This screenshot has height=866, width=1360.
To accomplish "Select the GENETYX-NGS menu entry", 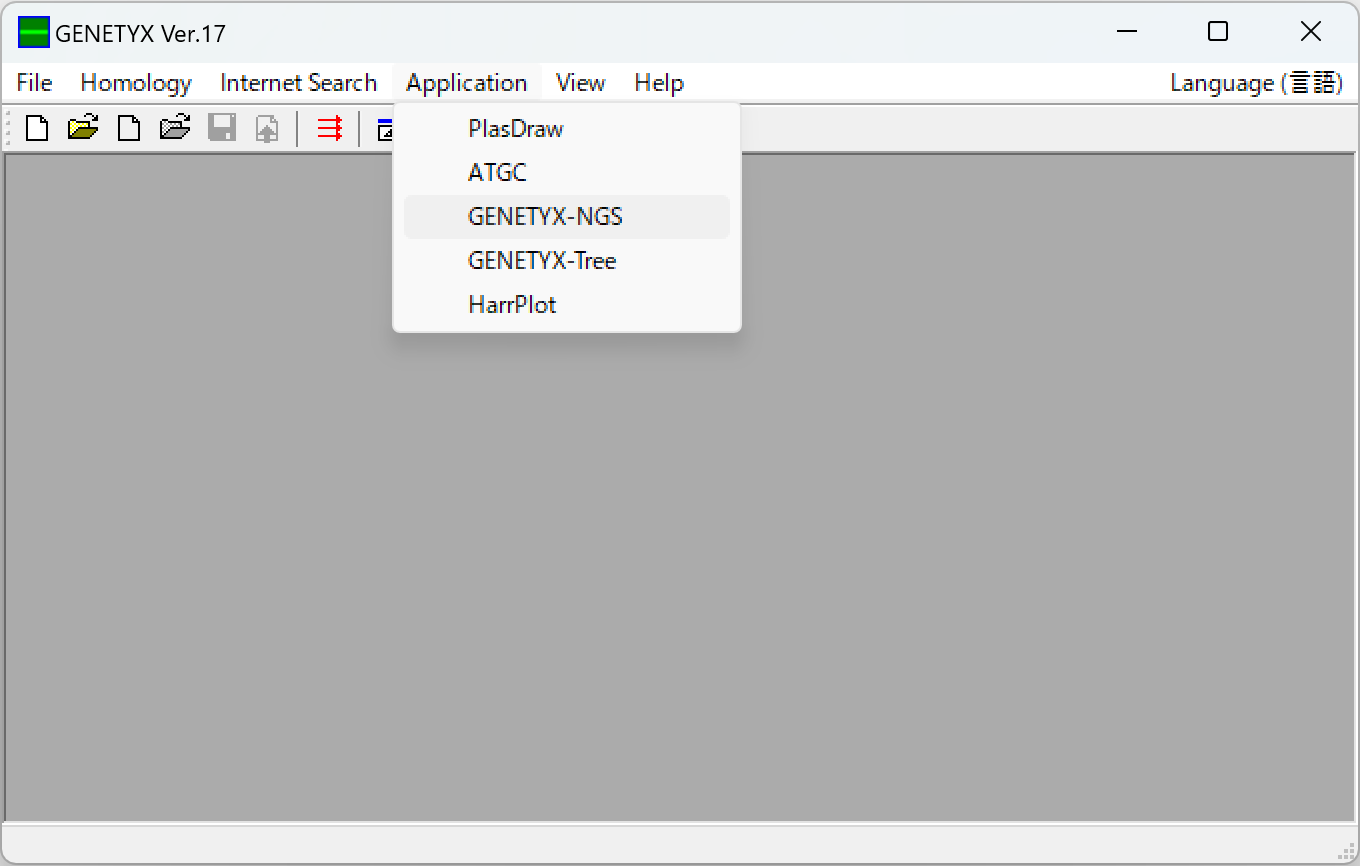I will point(567,217).
